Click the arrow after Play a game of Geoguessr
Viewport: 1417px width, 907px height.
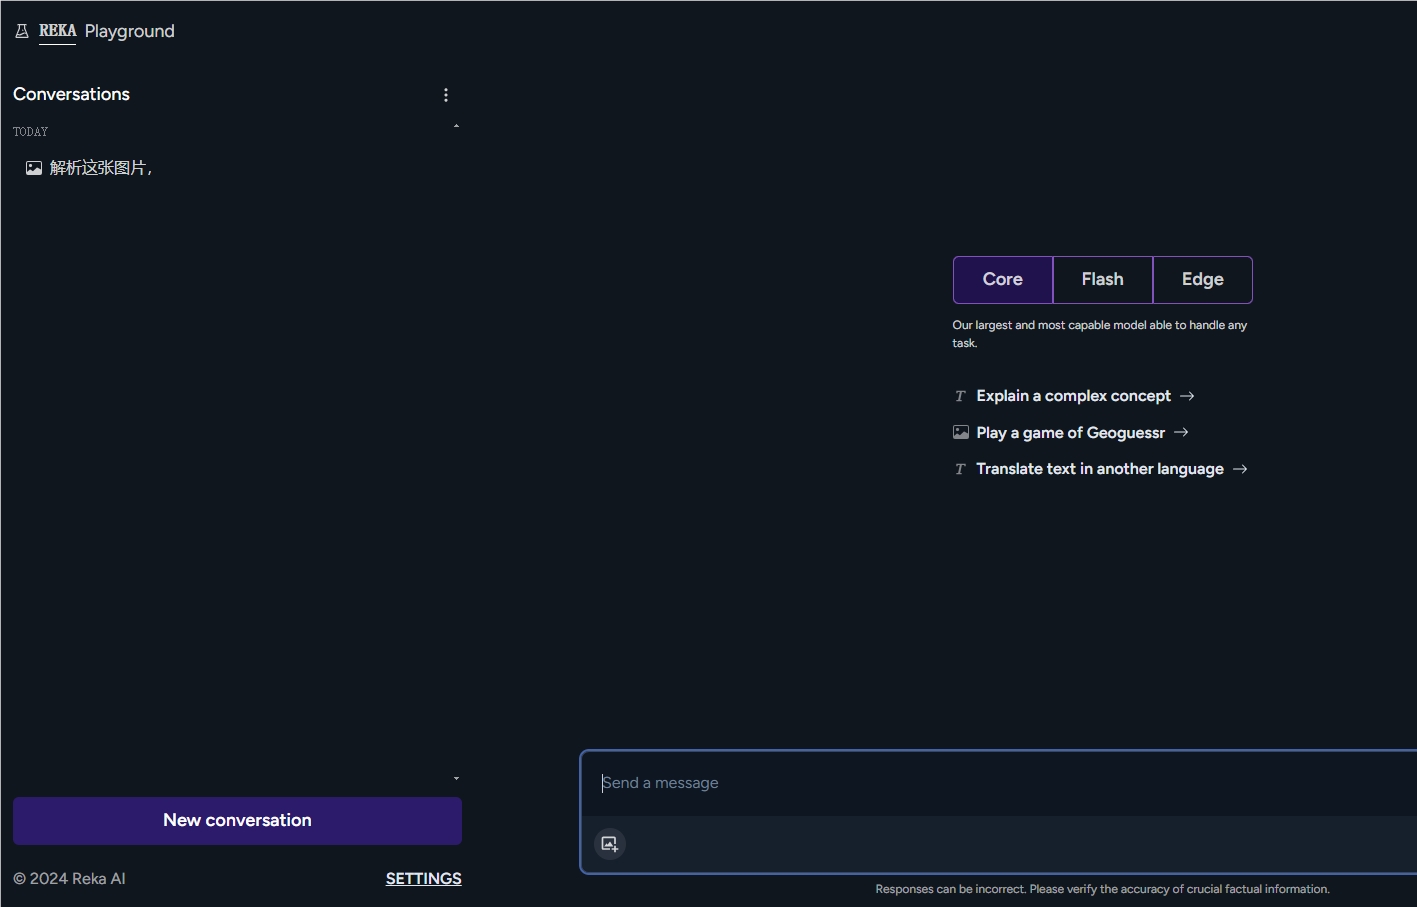click(x=1181, y=432)
